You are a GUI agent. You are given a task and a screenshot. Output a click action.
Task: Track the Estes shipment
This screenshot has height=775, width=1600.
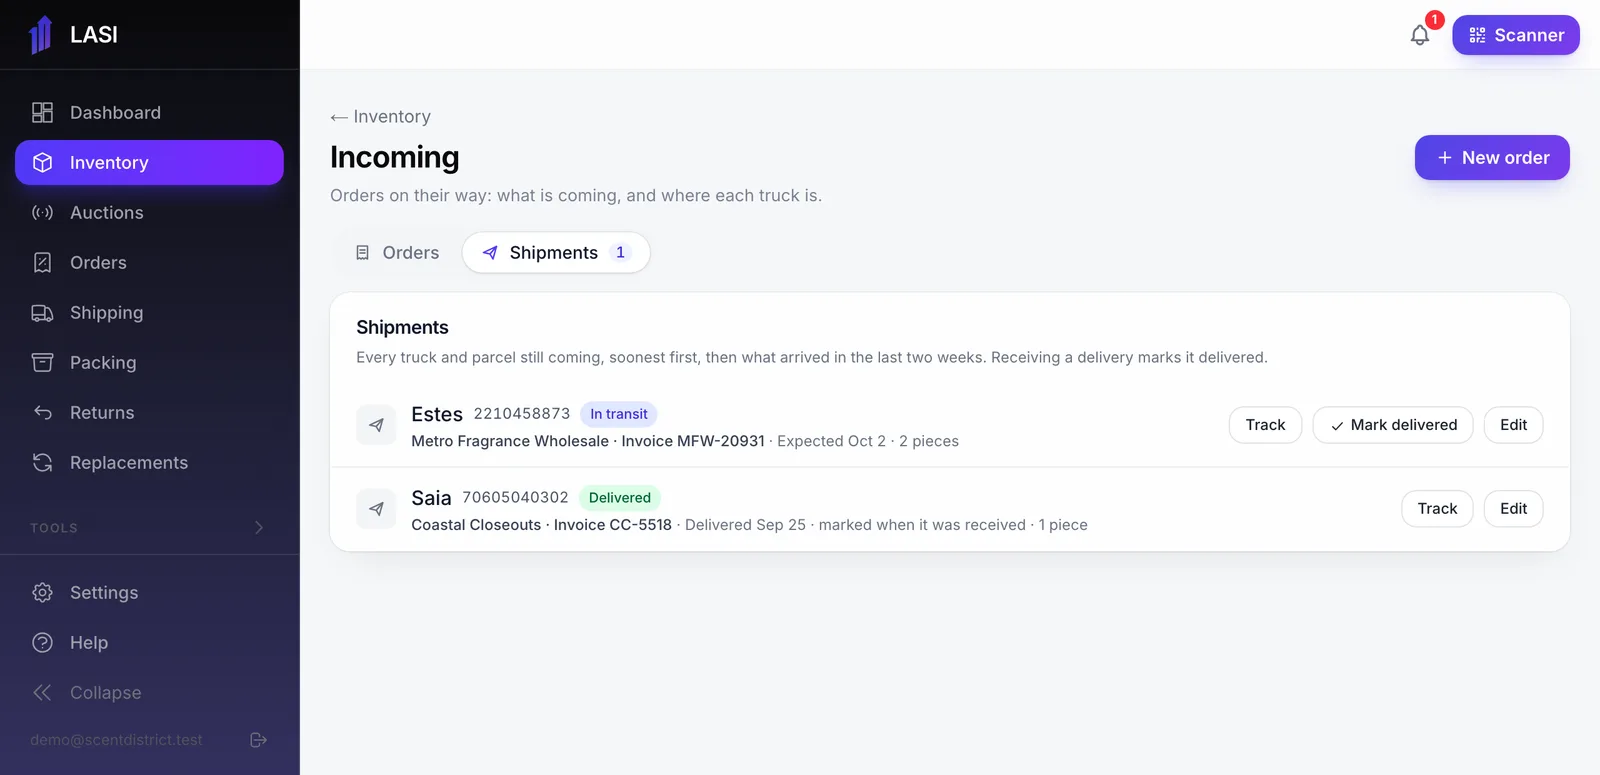click(1265, 425)
